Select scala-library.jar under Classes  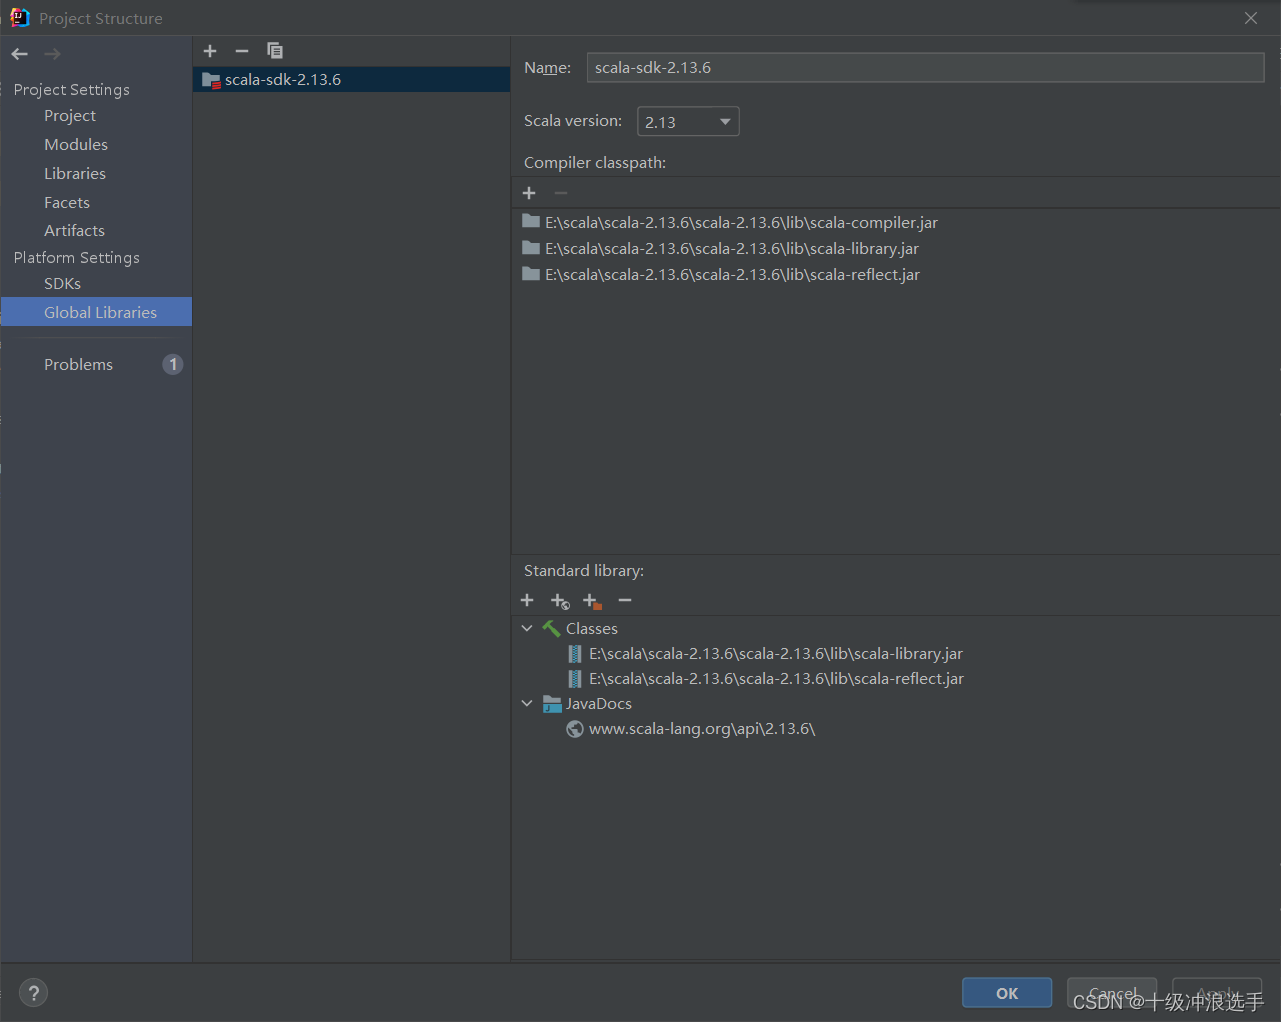[775, 653]
